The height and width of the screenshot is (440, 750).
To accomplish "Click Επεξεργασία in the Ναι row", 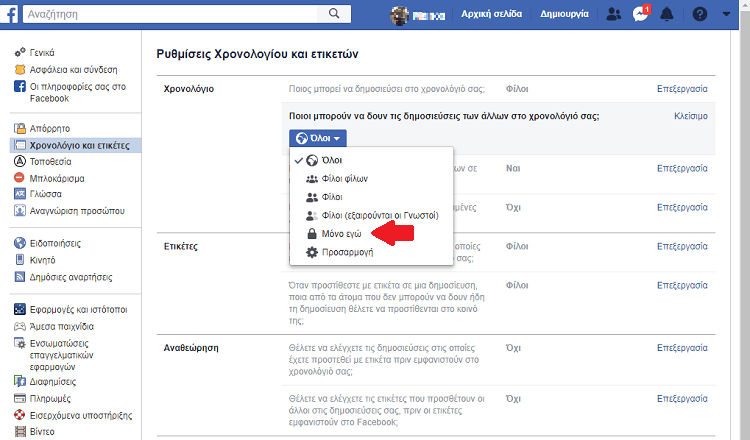I will click(x=682, y=168).
